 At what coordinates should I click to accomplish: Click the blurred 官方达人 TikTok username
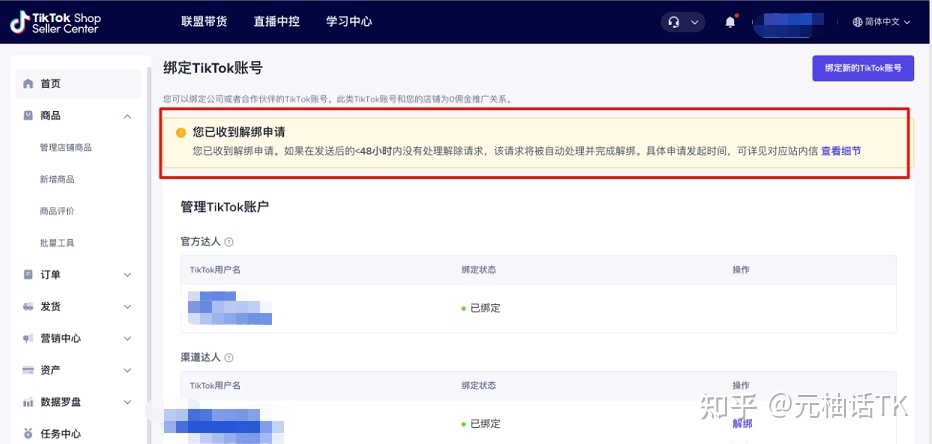(x=230, y=308)
